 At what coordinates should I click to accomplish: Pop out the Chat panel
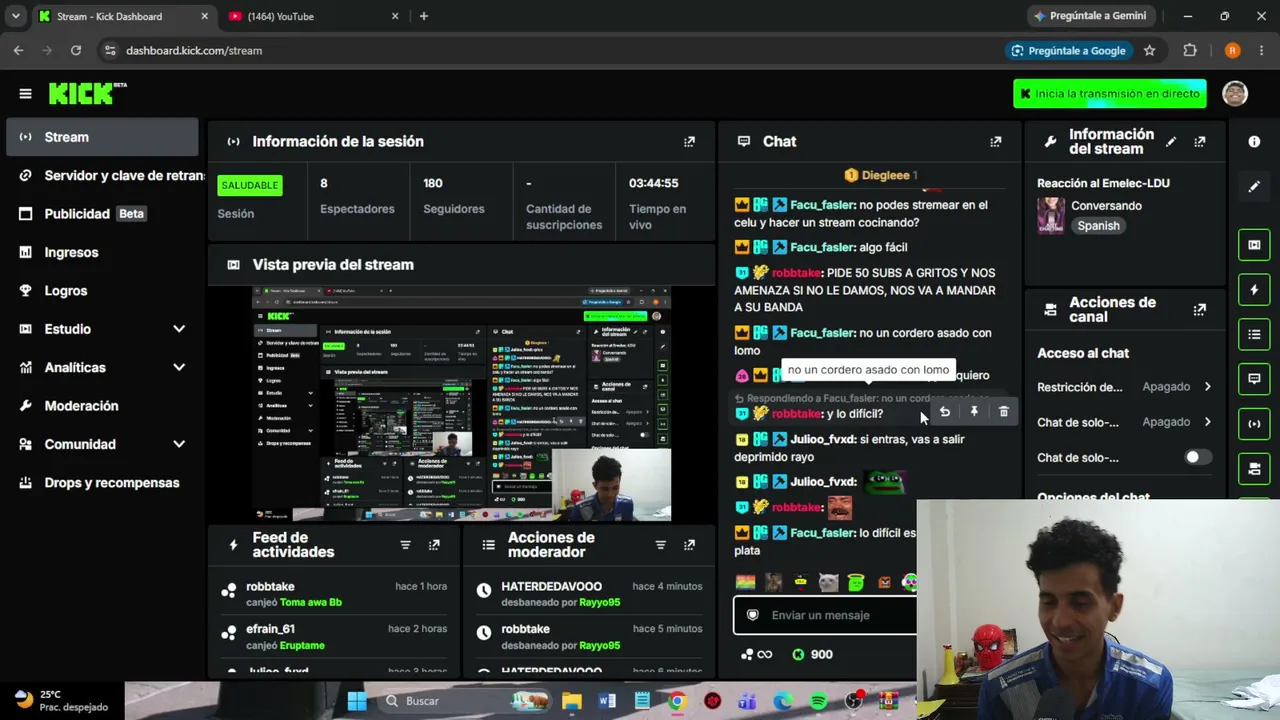995,141
